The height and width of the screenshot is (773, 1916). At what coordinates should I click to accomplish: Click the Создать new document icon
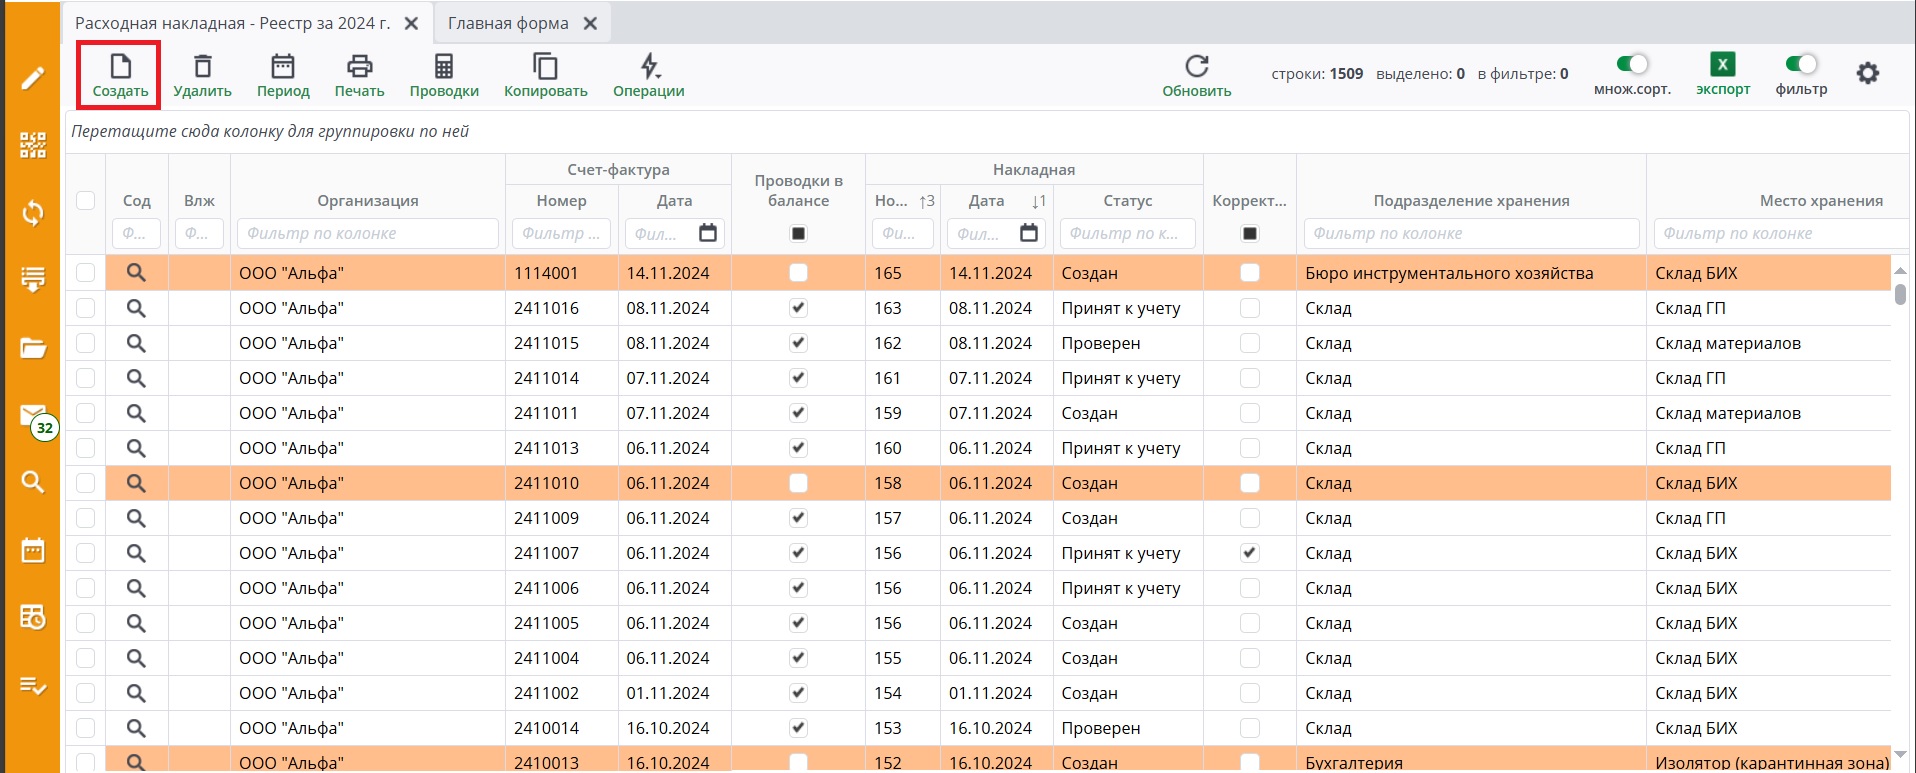[x=120, y=67]
